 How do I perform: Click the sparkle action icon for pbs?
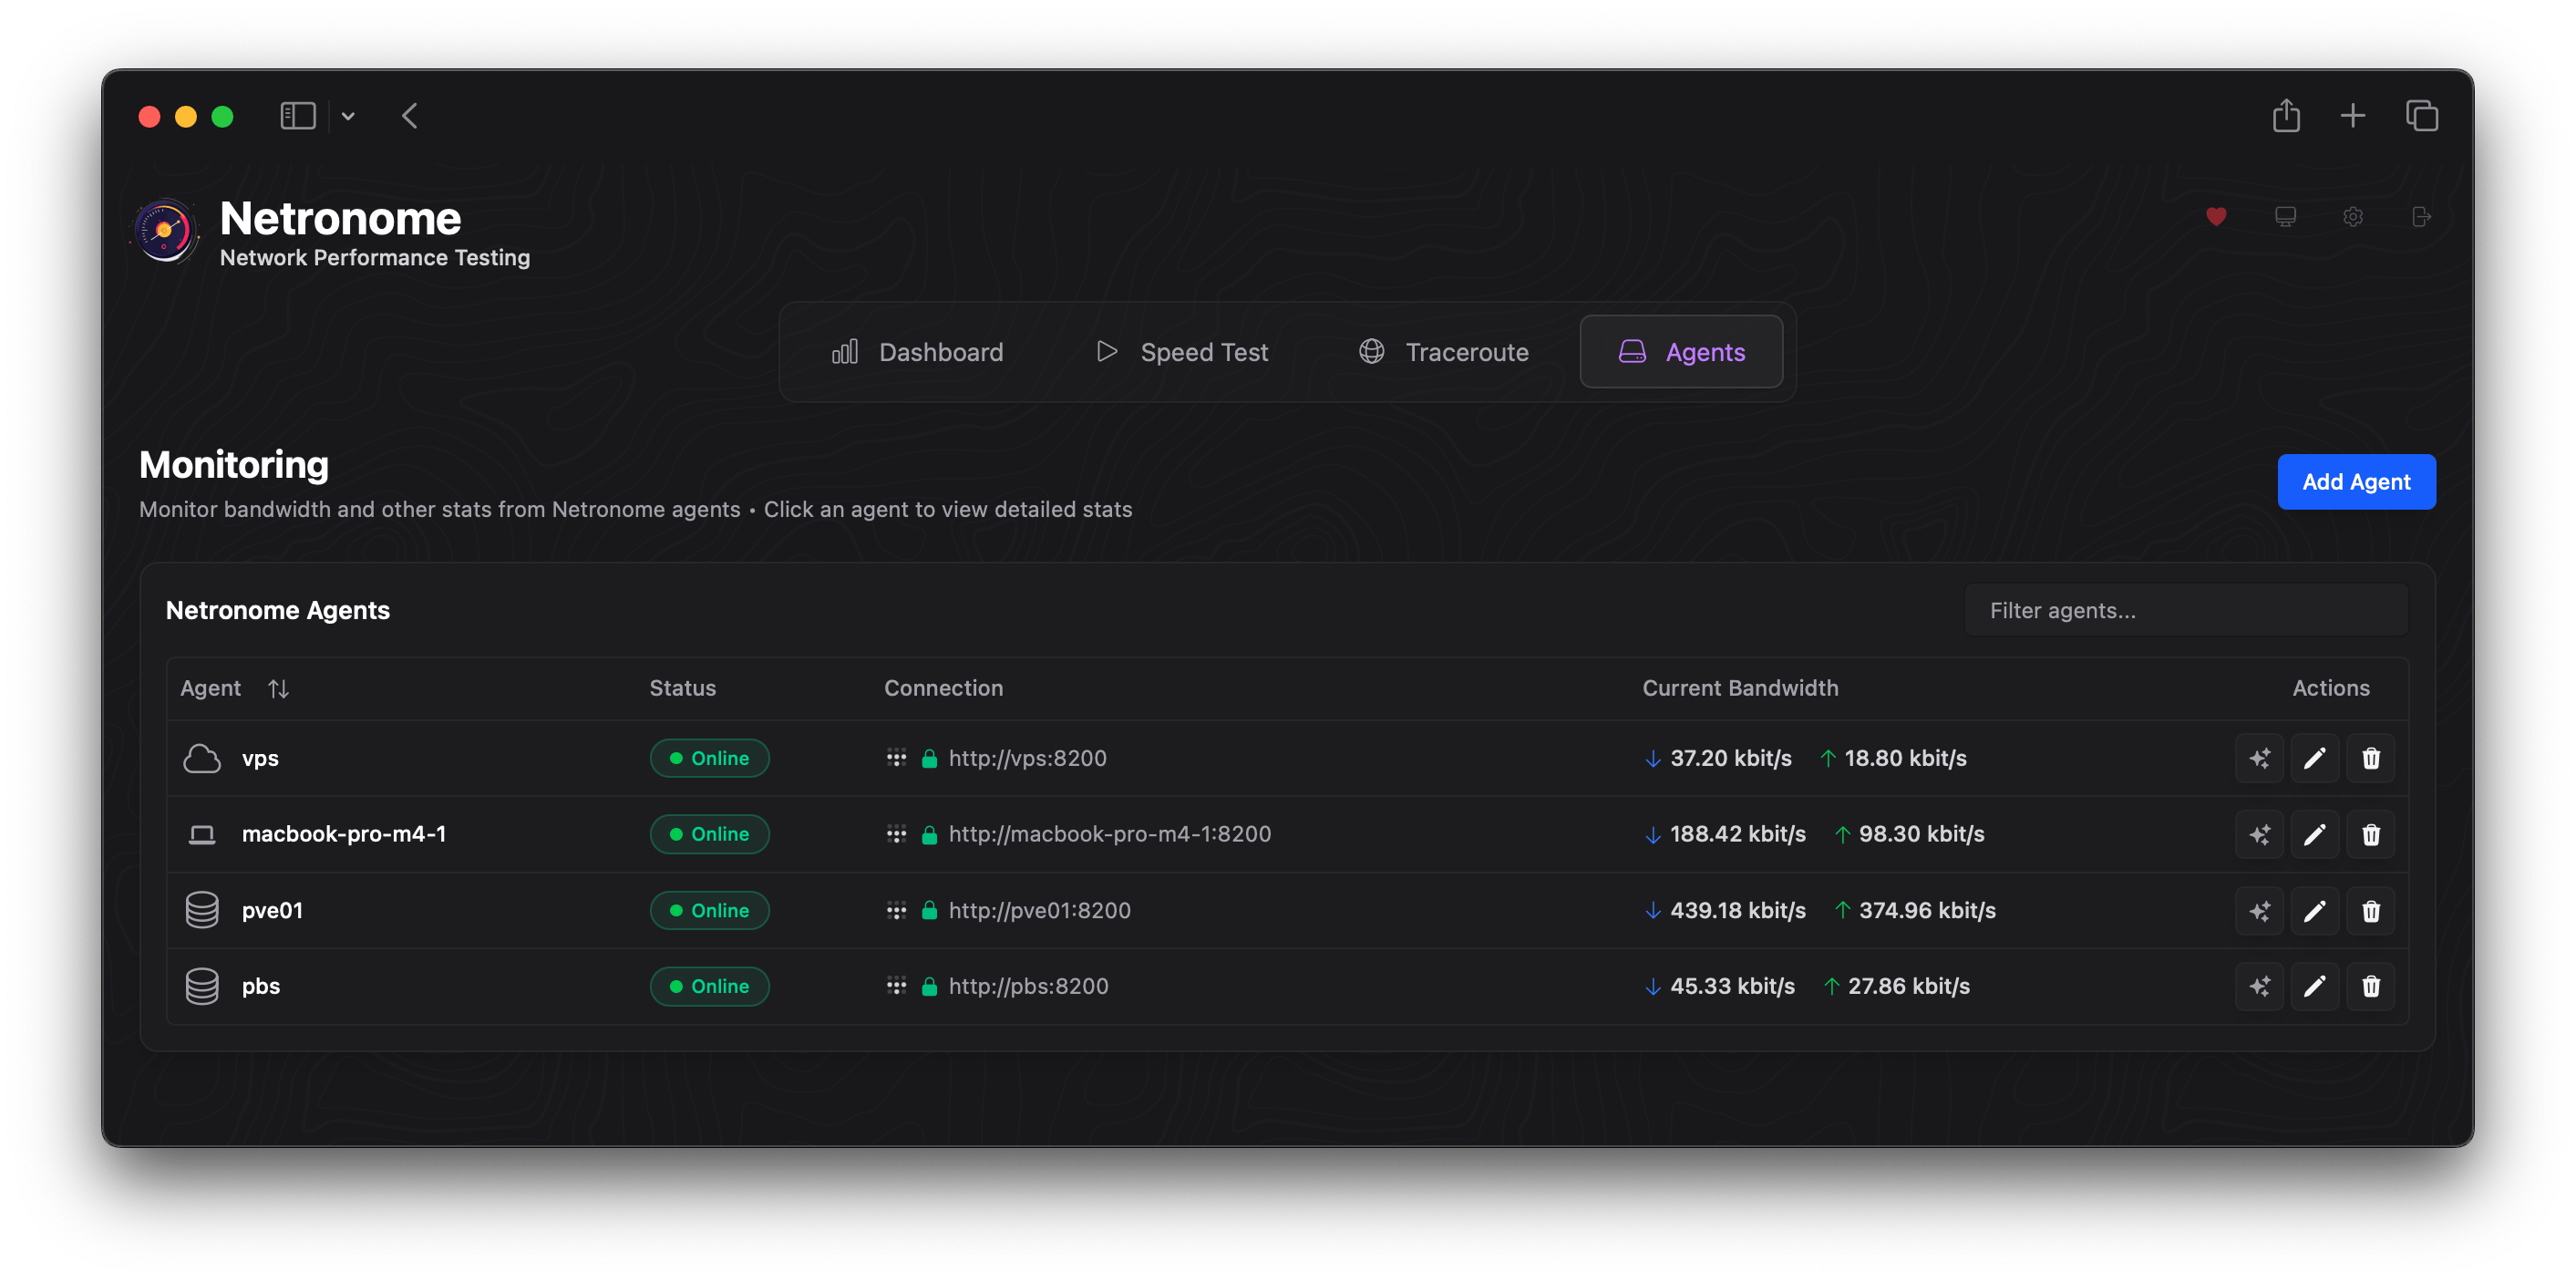2260,987
